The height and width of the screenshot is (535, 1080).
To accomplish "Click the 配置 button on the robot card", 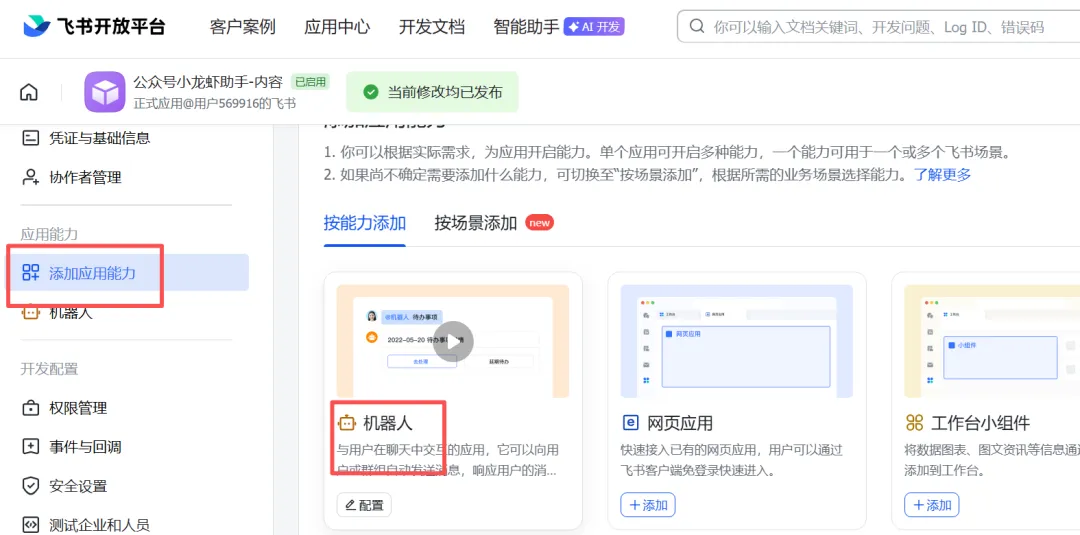I will click(364, 505).
